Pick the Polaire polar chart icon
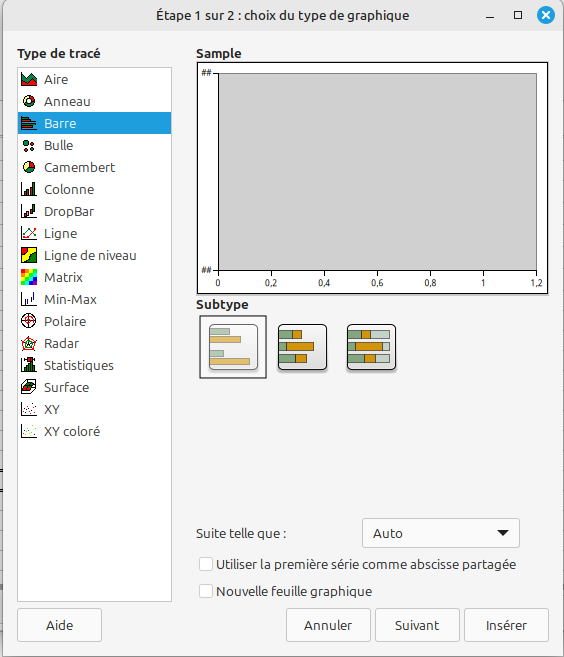 [x=29, y=321]
